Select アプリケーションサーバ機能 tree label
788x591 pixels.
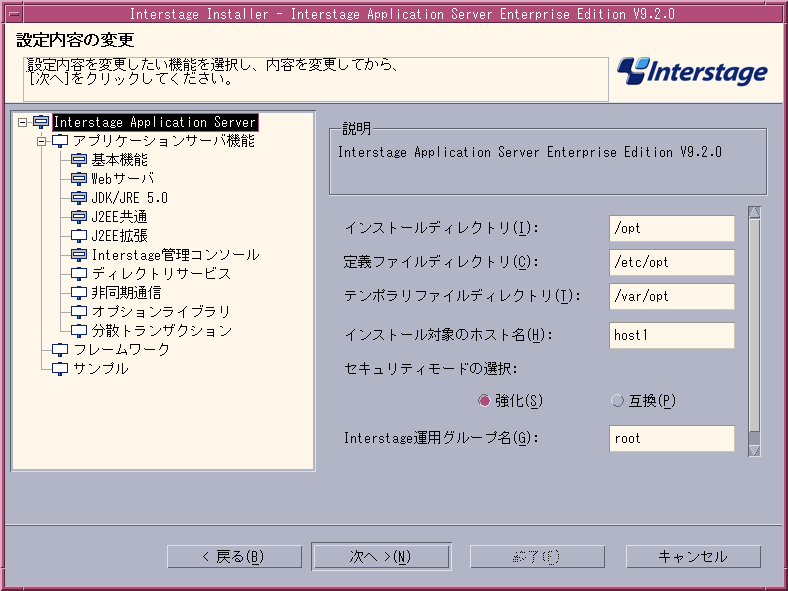pos(164,141)
